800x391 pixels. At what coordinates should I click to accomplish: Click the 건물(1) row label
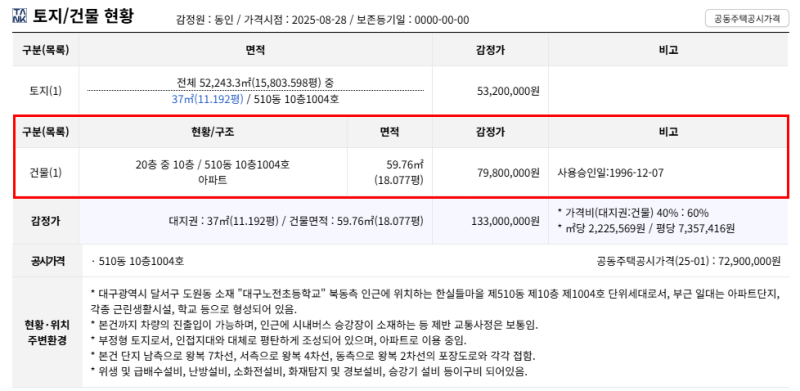tap(45, 173)
